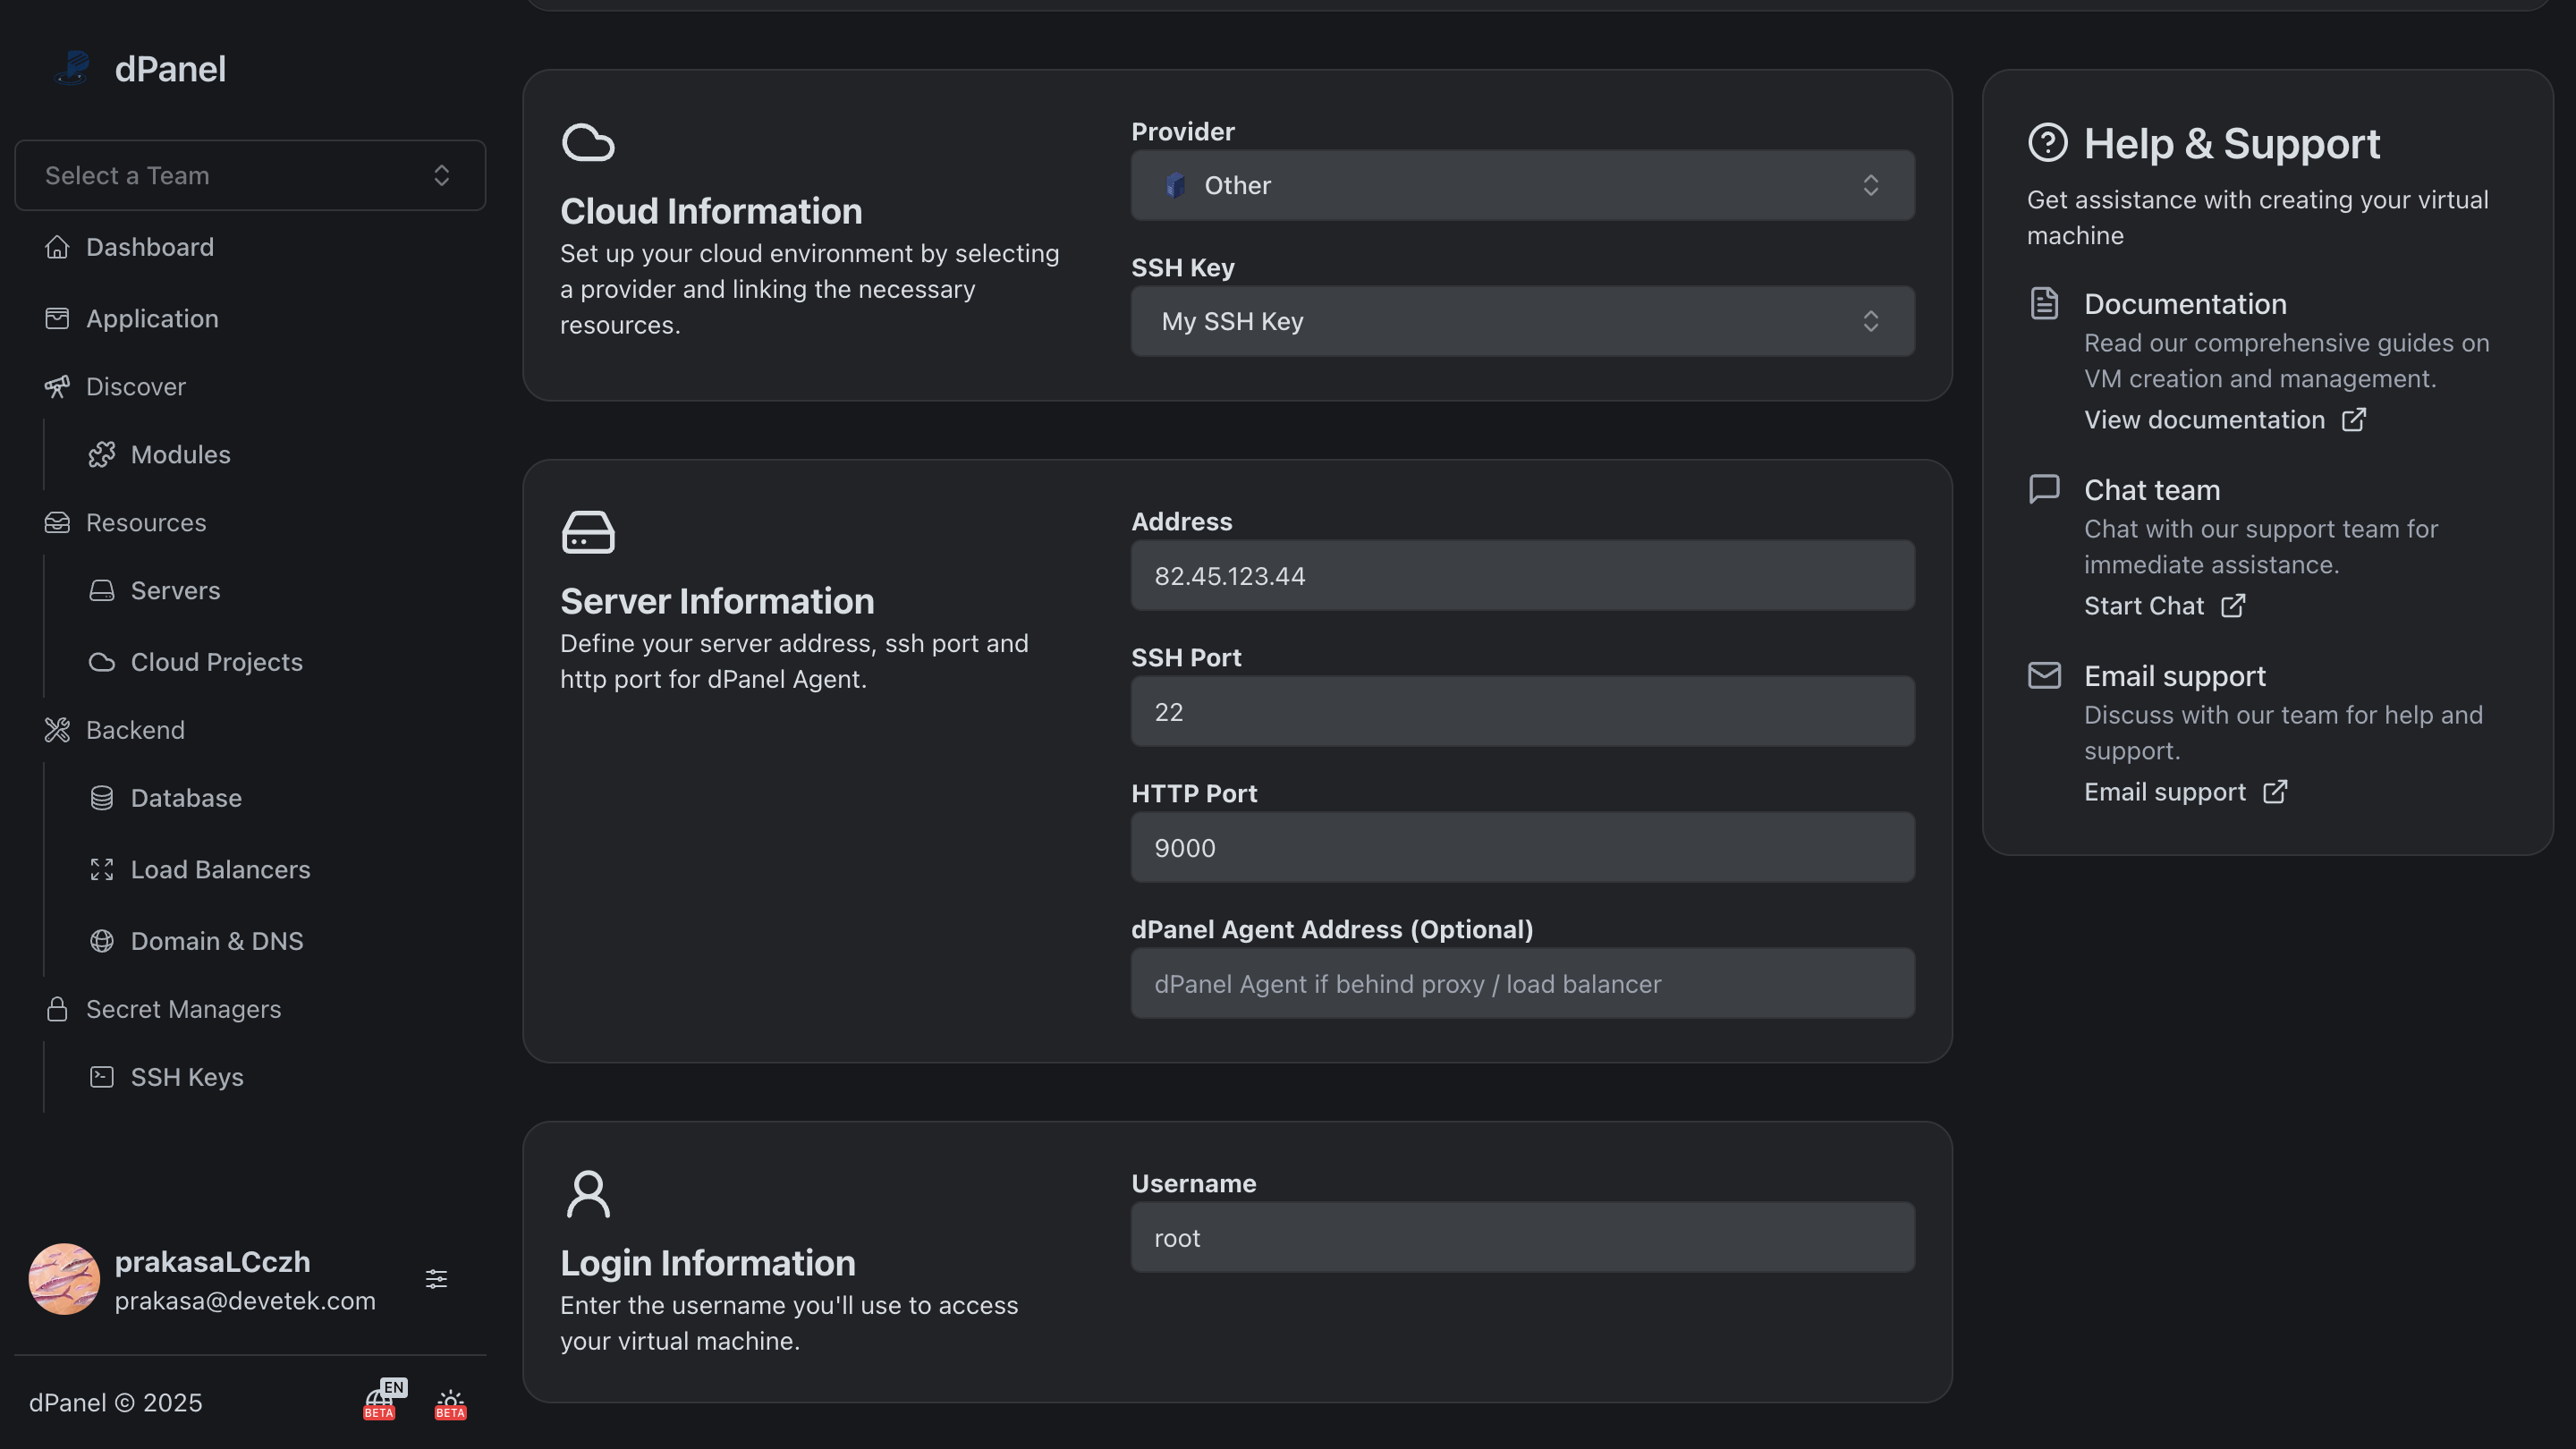Image resolution: width=2576 pixels, height=1449 pixels.
Task: Click the Address input field
Action: (1522, 576)
